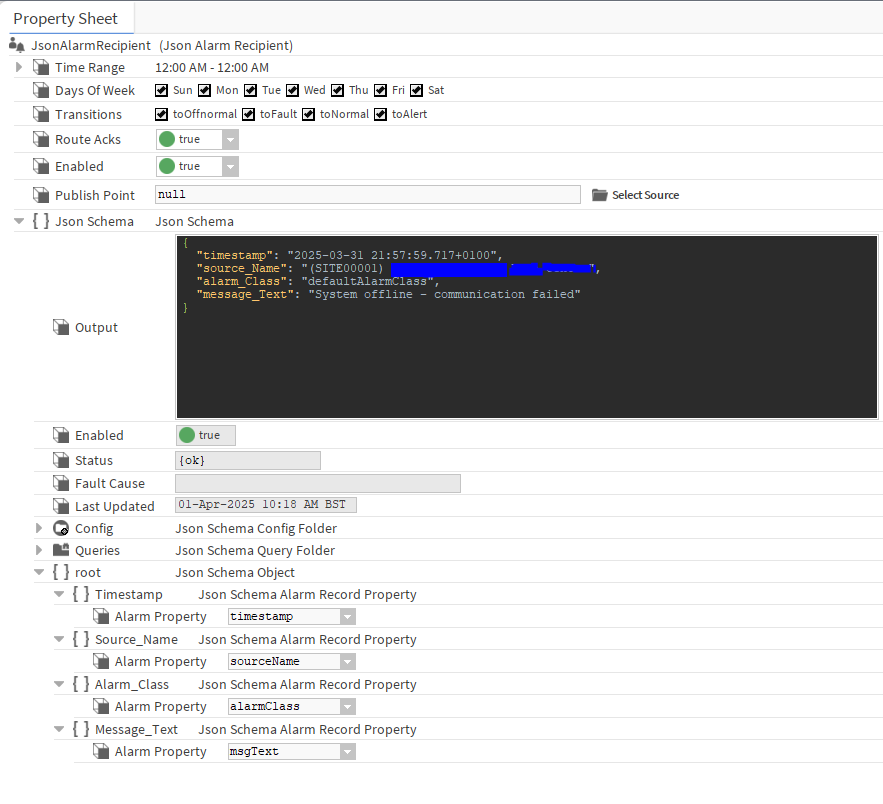
Task: Click the Select Source button
Action: point(636,195)
